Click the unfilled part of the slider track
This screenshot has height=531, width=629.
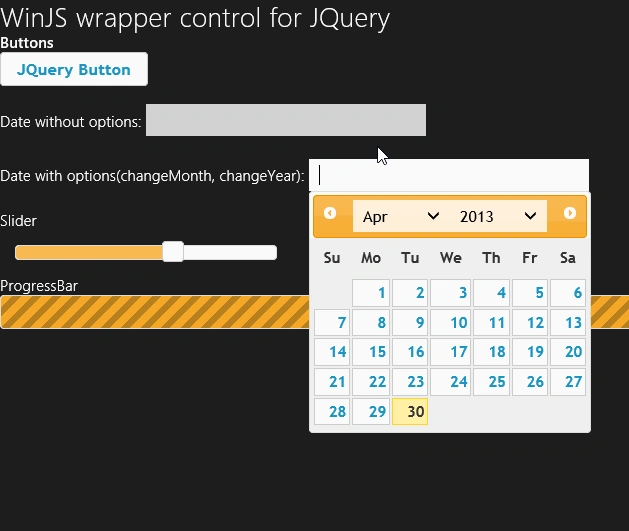point(230,252)
